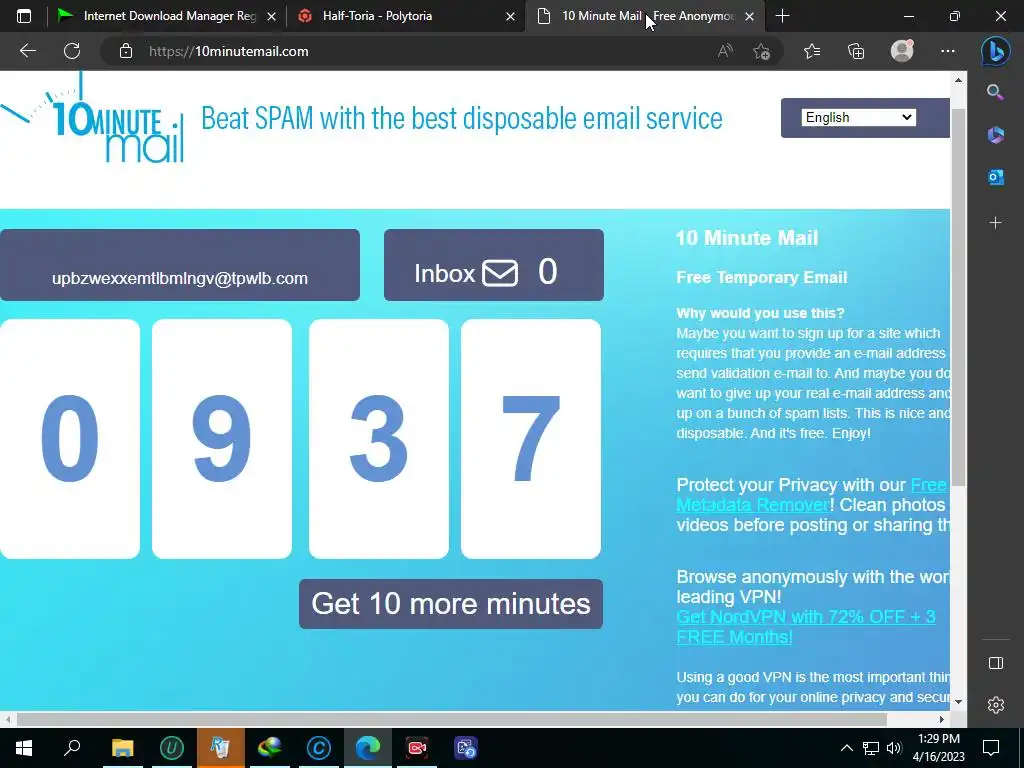The height and width of the screenshot is (768, 1024).
Task: Close the Internet Download Manager tab
Action: (272, 16)
